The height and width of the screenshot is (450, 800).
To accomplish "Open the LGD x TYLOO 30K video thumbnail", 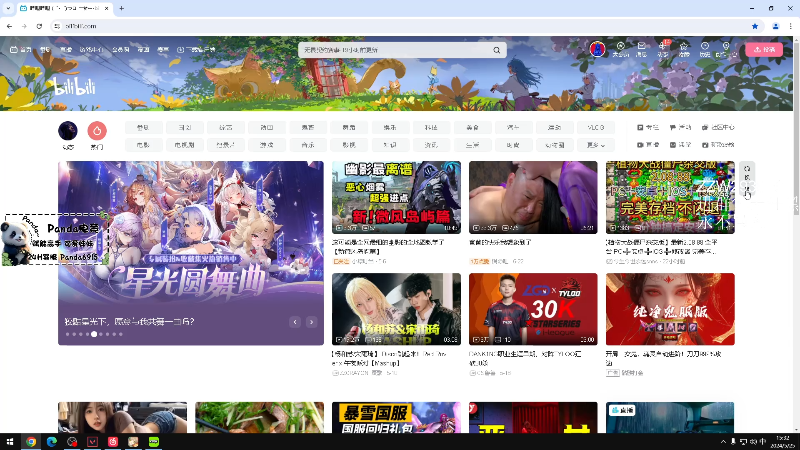I will tap(533, 309).
